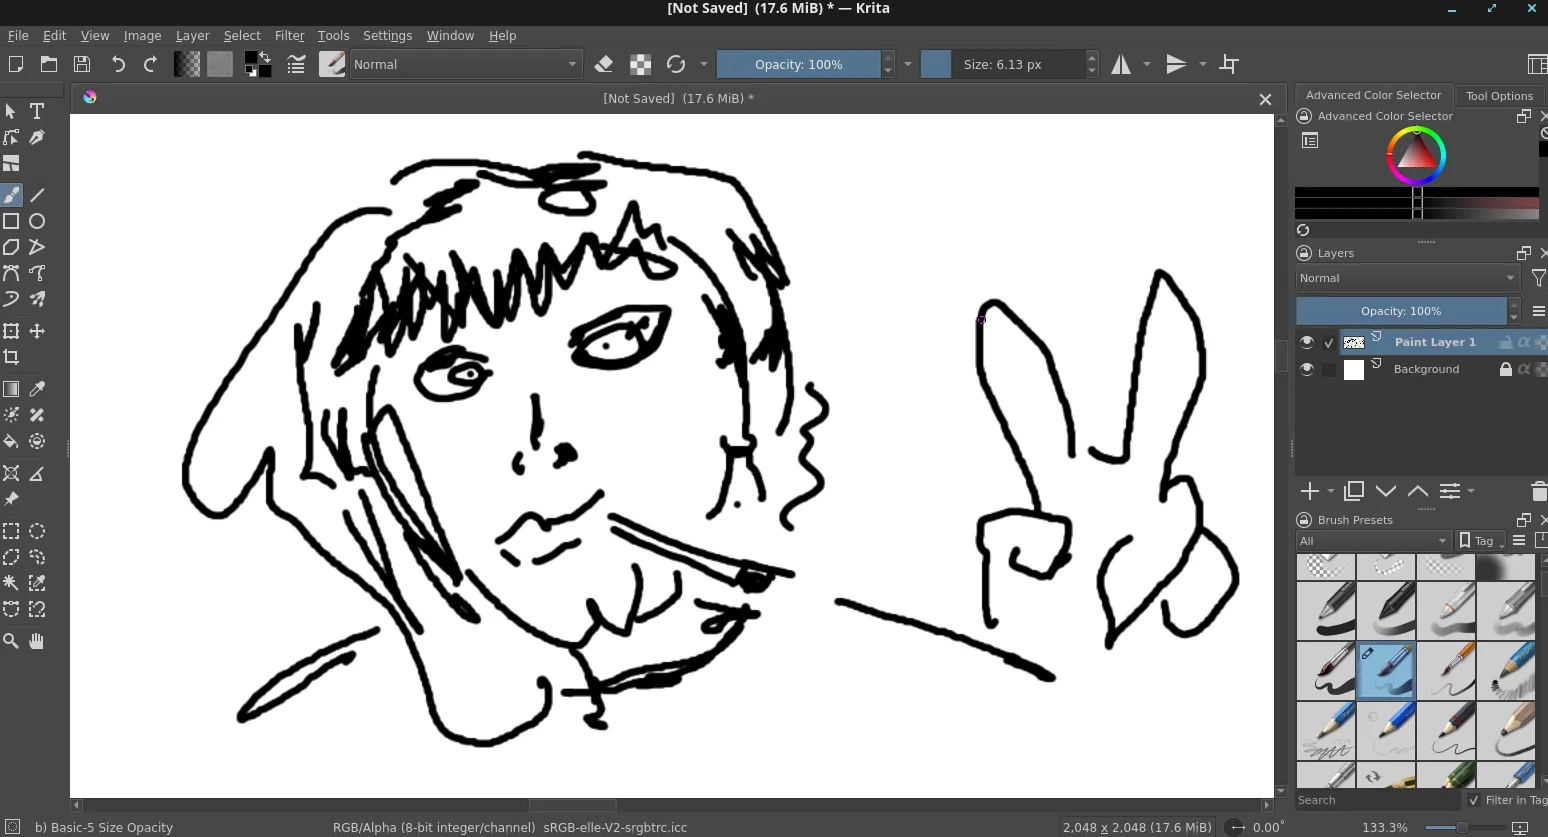The height and width of the screenshot is (837, 1548).
Task: Click the horizontal mirror tool icon
Action: pos(1121,64)
